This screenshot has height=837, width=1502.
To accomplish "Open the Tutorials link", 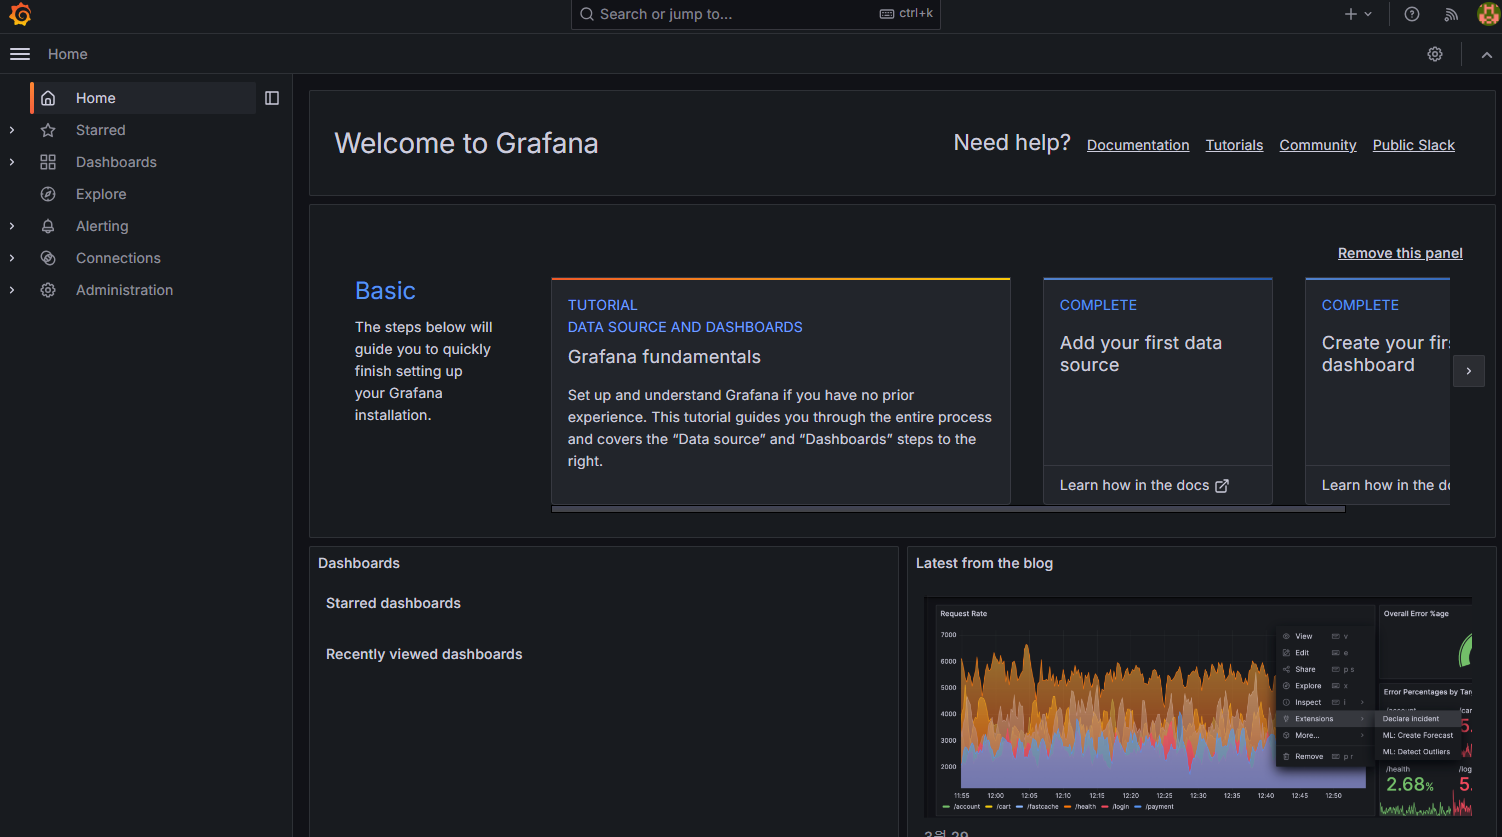I will coord(1234,145).
